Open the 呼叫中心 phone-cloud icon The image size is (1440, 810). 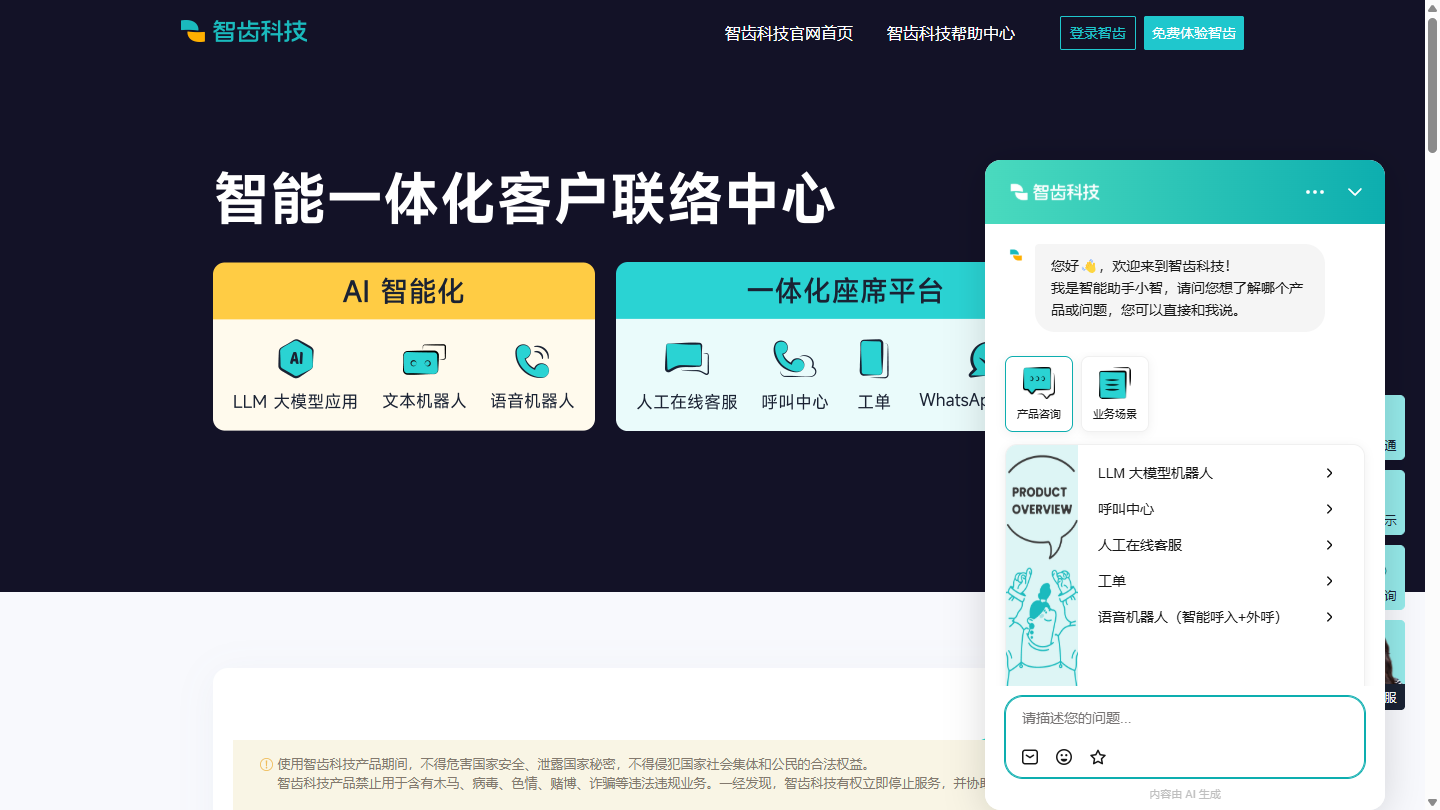point(794,359)
